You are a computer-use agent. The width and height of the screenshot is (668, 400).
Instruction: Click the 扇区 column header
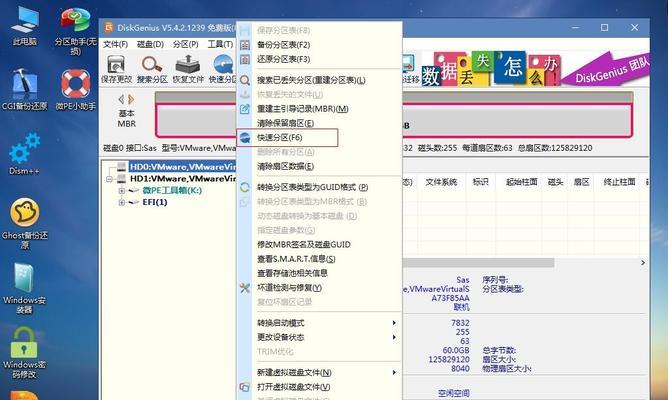tap(581, 182)
